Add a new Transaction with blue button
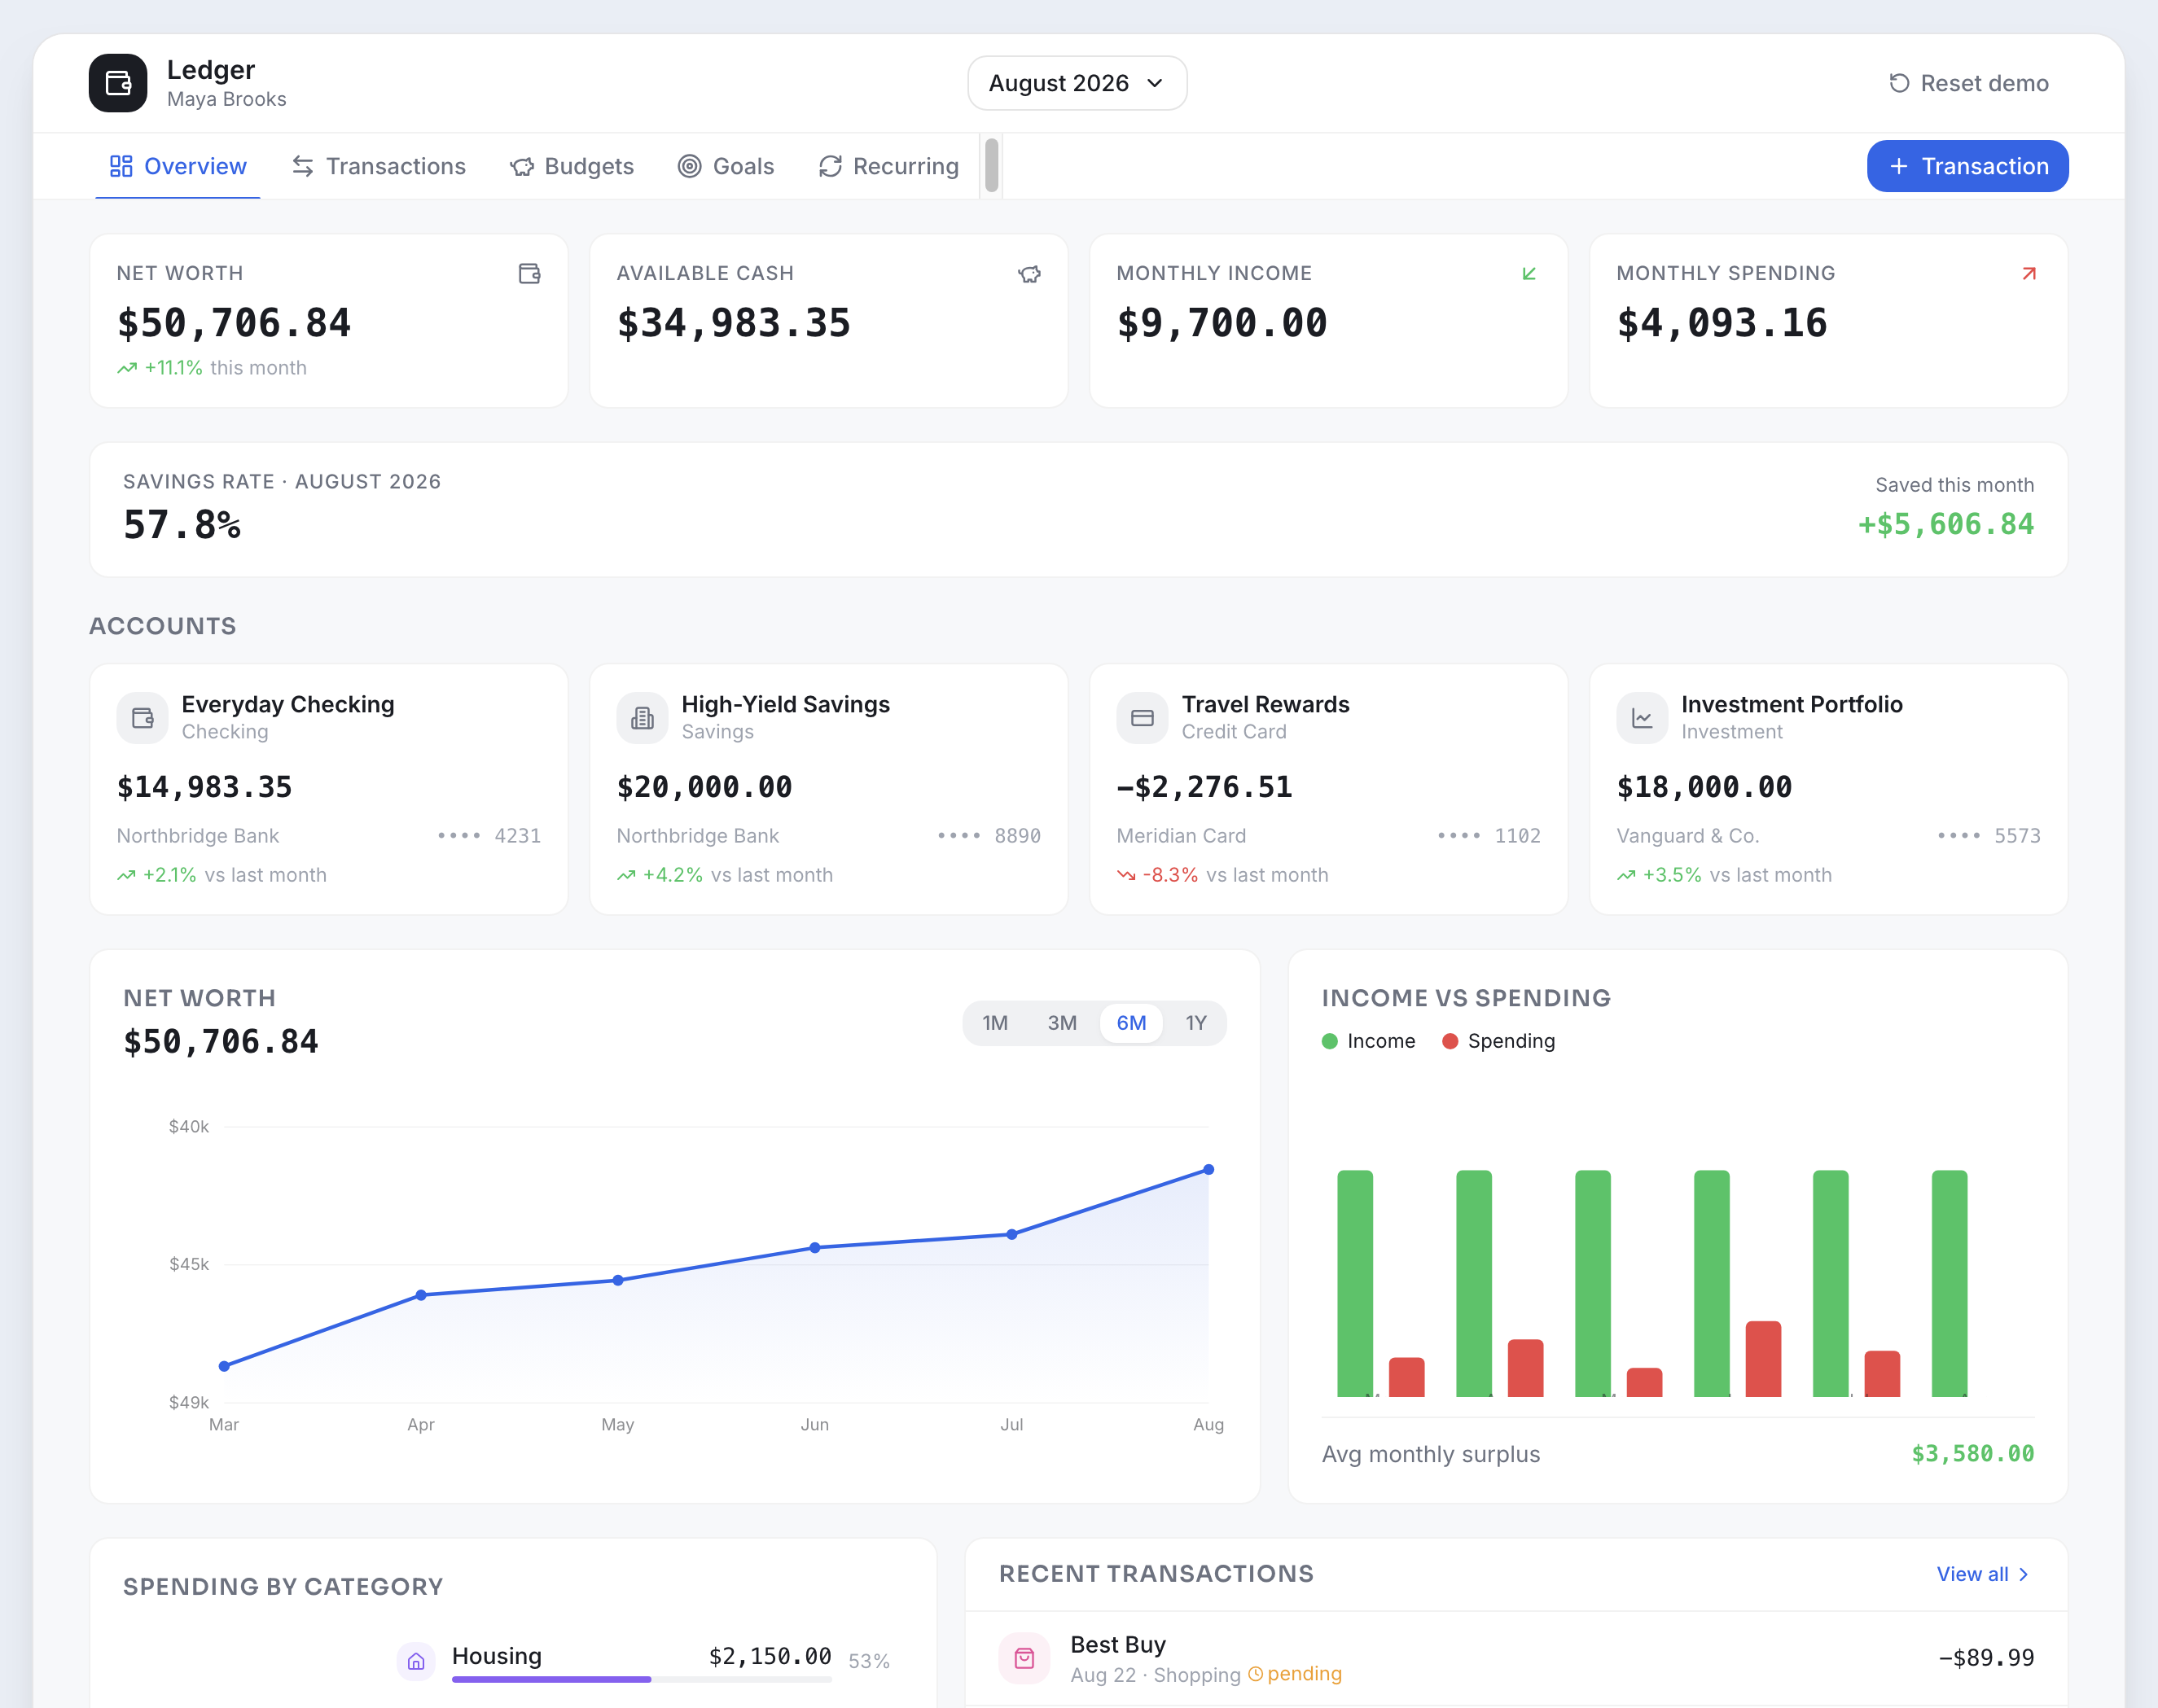 (x=1968, y=166)
